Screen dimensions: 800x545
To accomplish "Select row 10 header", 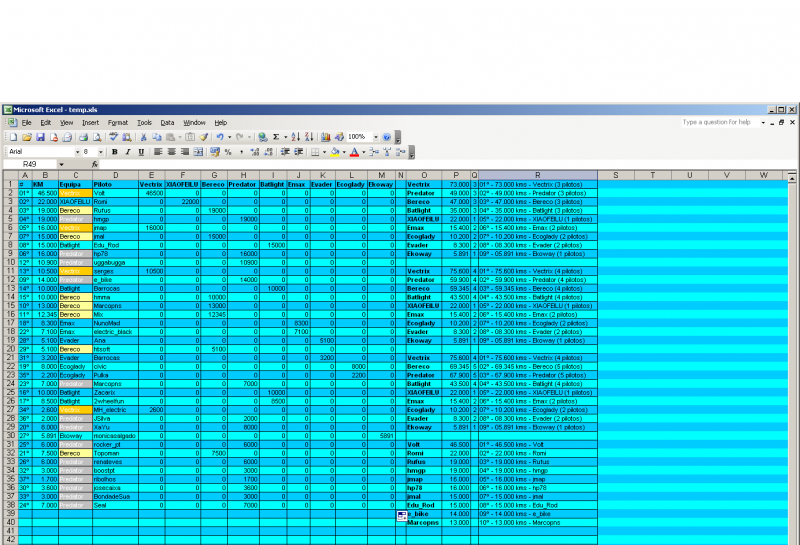I will point(10,262).
